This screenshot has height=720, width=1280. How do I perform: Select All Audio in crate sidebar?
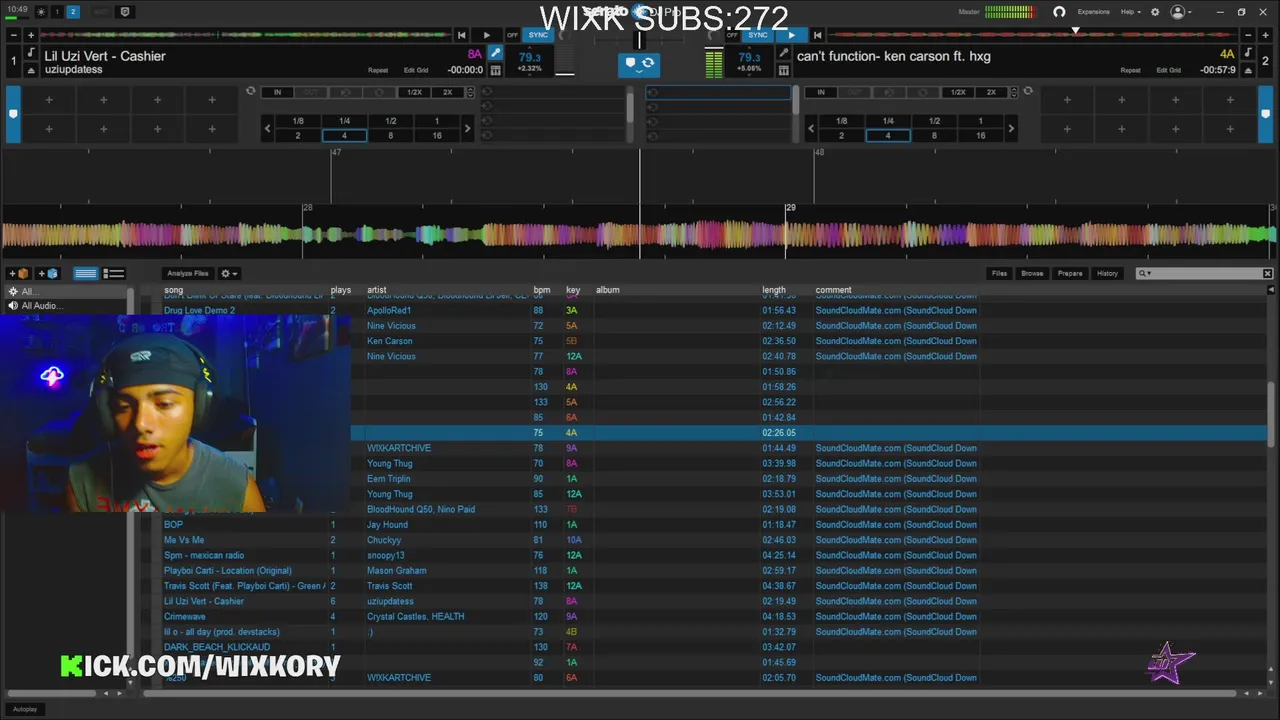pyautogui.click(x=41, y=306)
